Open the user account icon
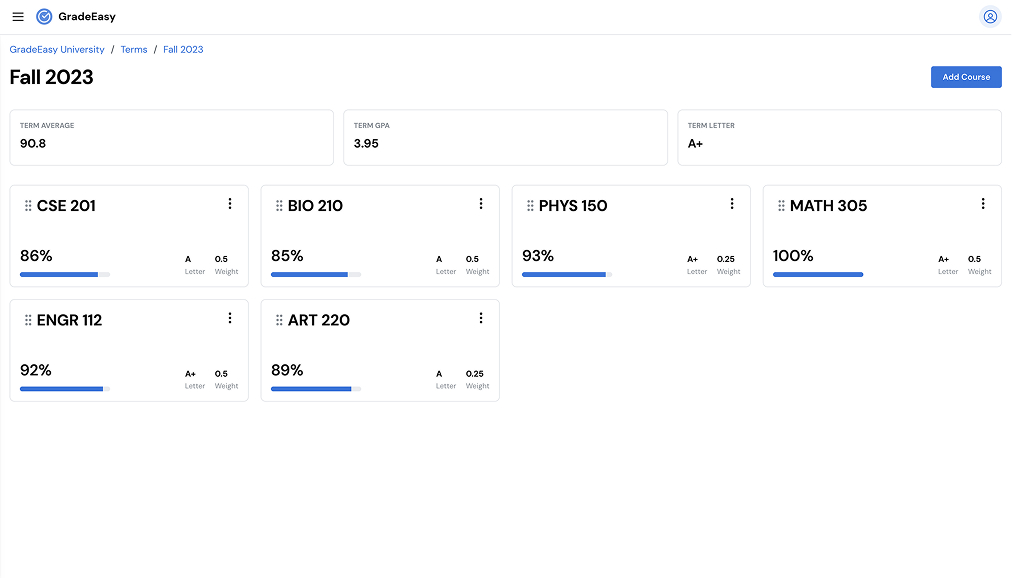Viewport: 1012px width, 578px height. pos(989,16)
